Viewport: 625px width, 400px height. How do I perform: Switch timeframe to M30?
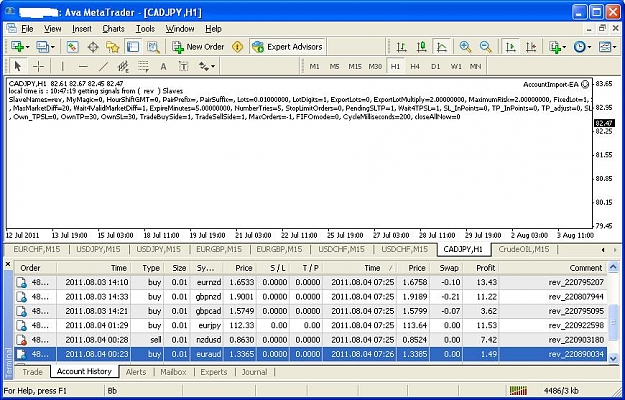(375, 67)
